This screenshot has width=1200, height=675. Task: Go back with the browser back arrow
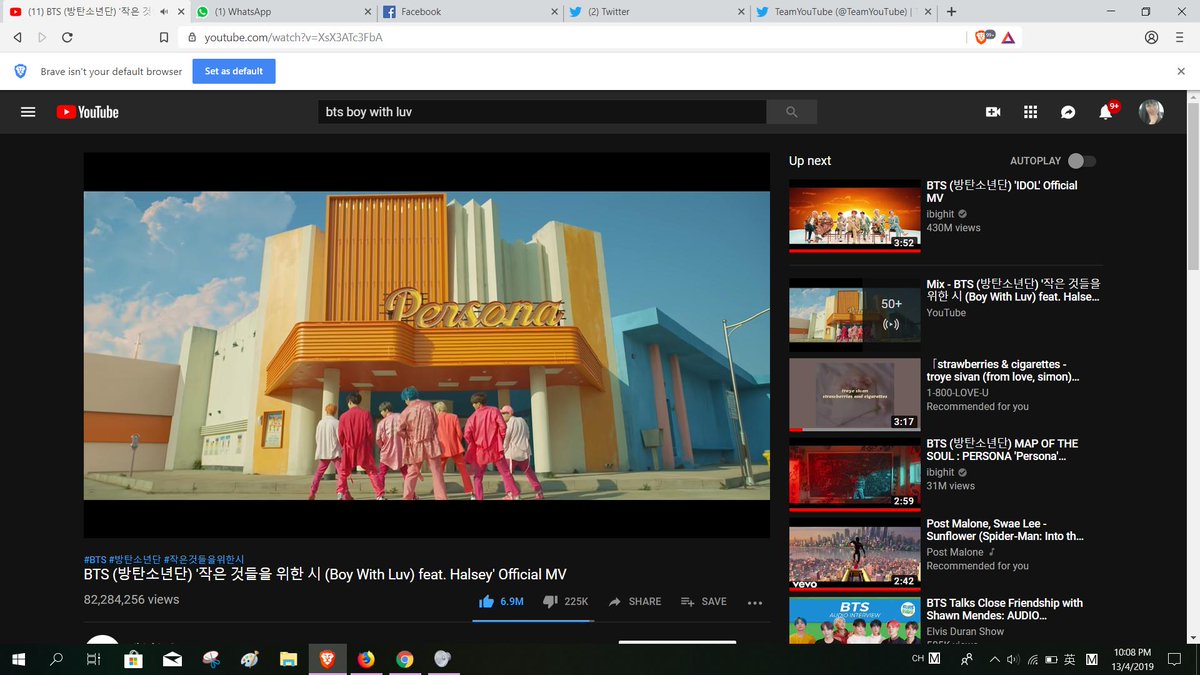[17, 37]
